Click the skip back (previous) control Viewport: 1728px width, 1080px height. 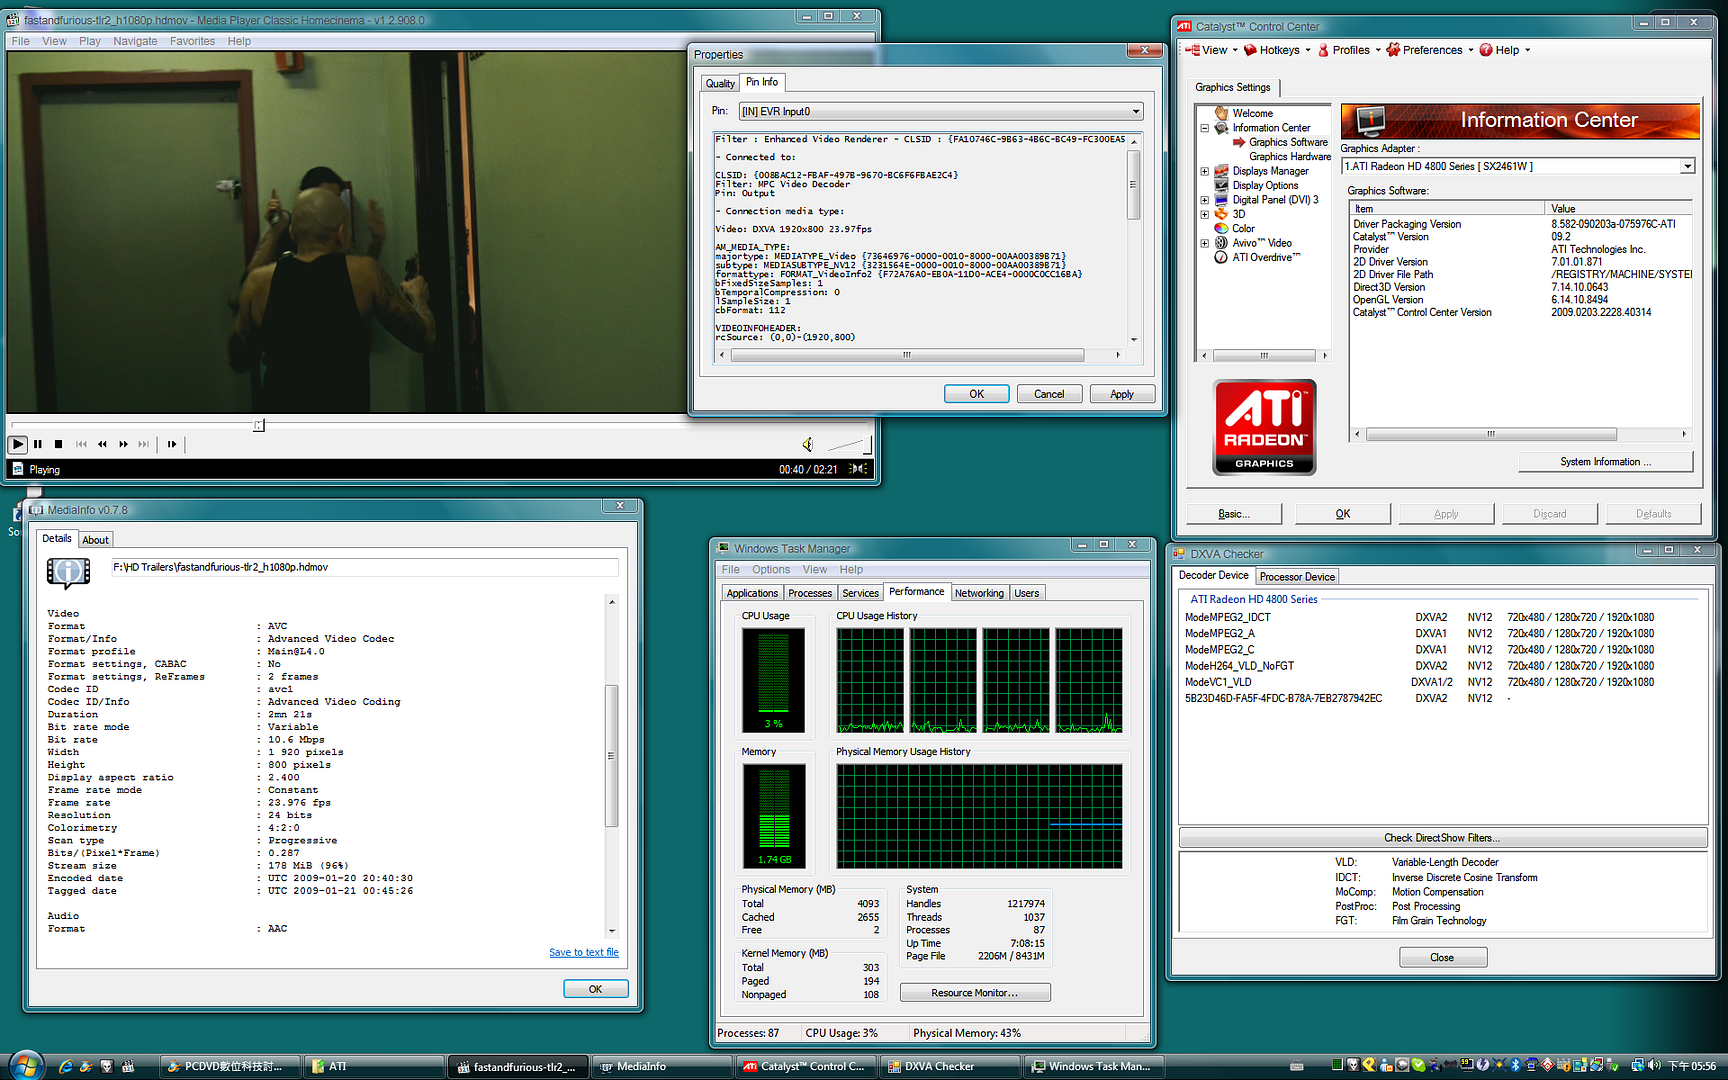click(81, 444)
